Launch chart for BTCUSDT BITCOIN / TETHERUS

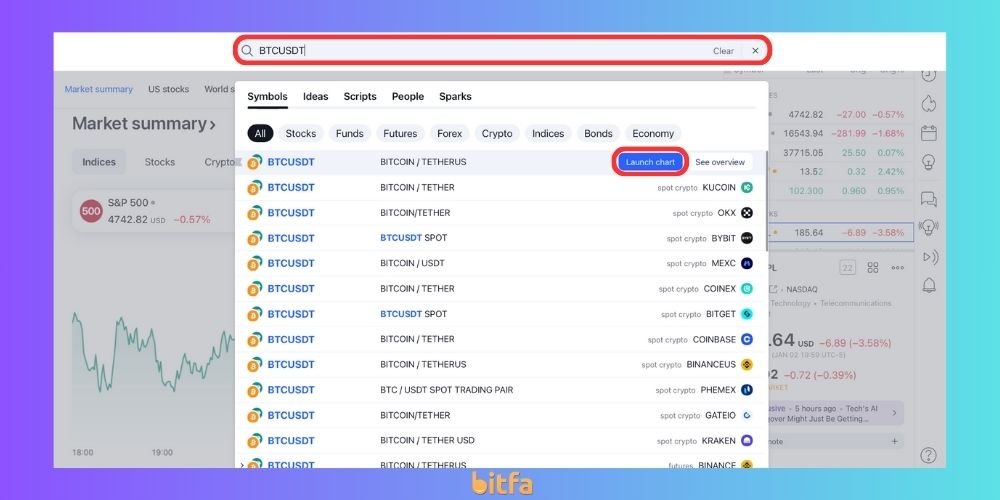click(x=650, y=162)
